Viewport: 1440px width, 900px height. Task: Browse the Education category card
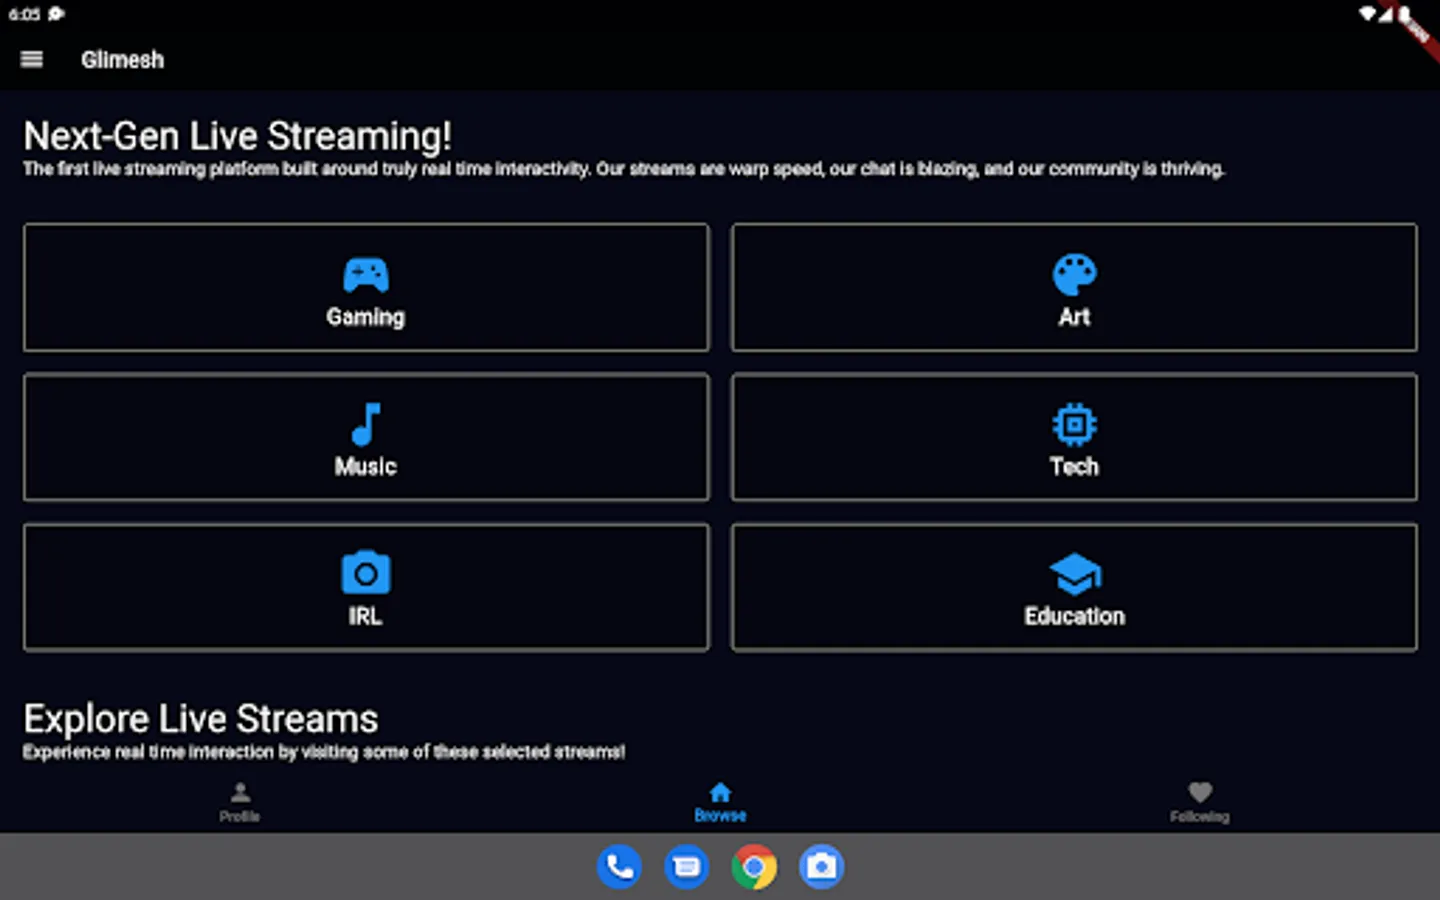[1074, 587]
